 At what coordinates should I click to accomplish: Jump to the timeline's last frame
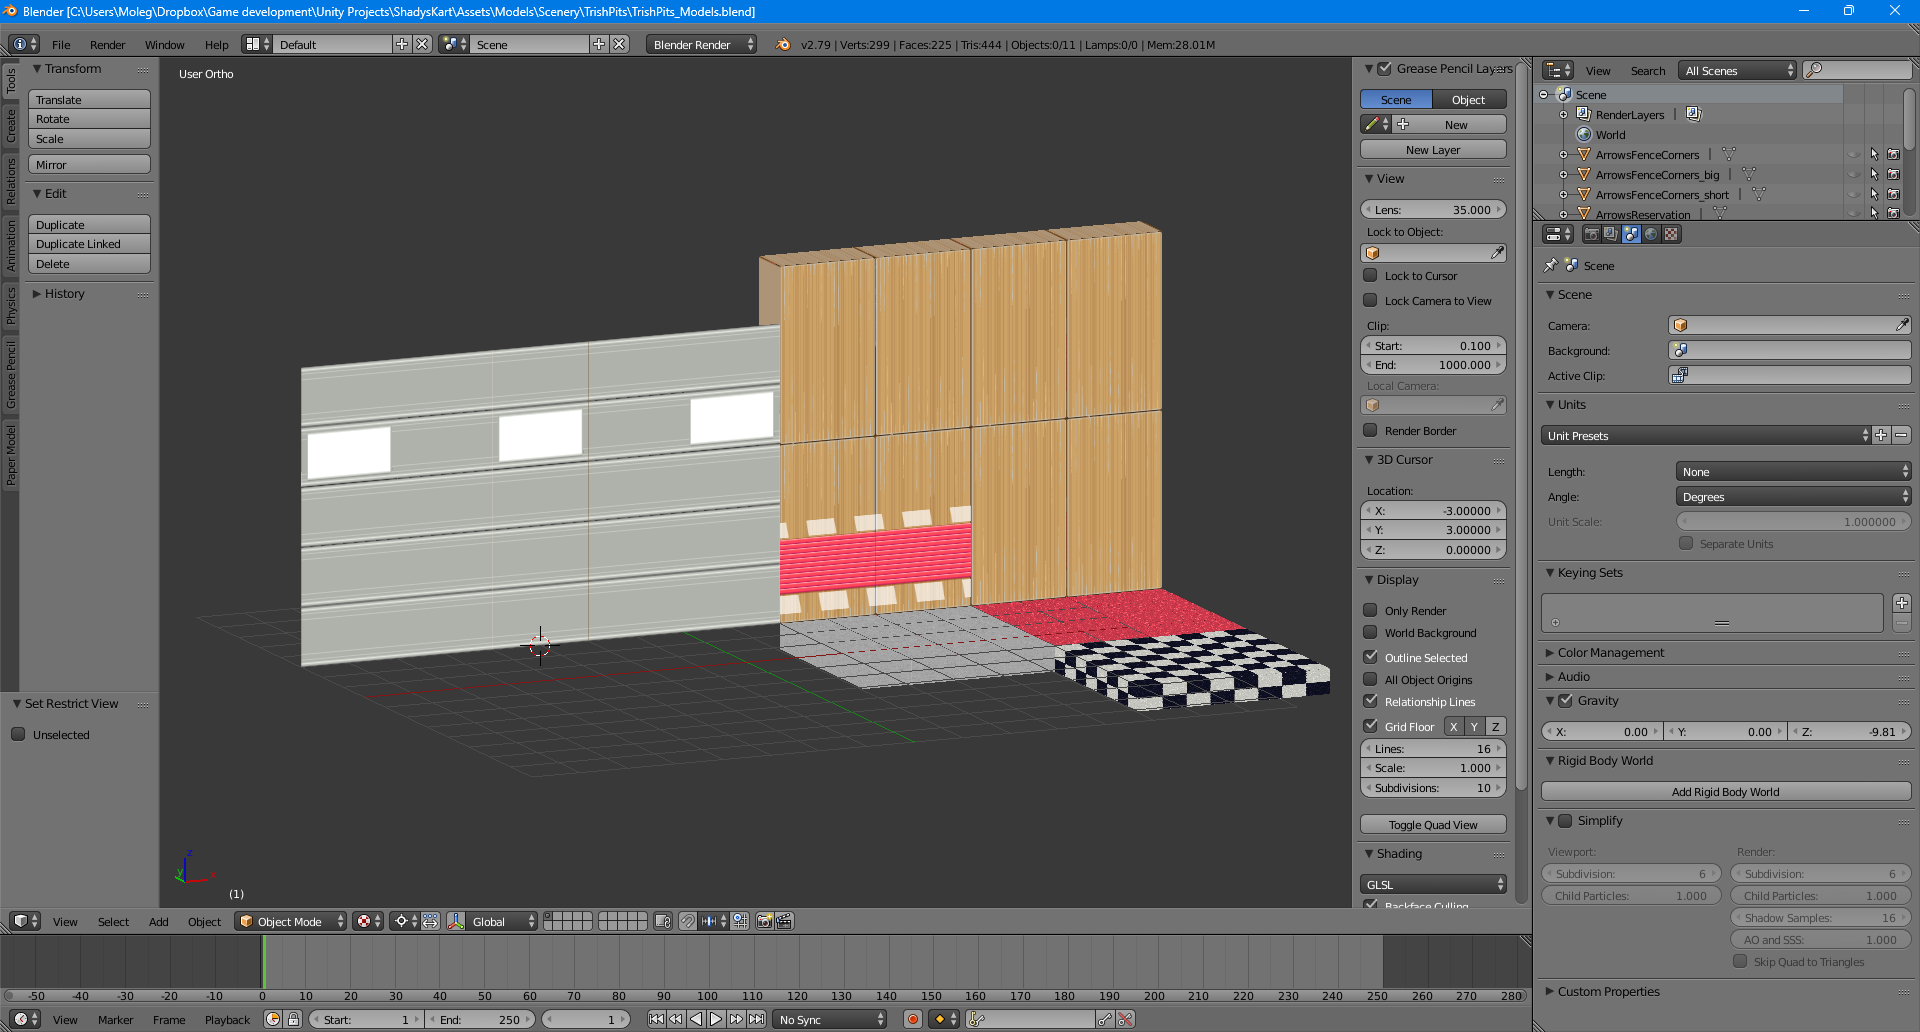click(x=757, y=1019)
